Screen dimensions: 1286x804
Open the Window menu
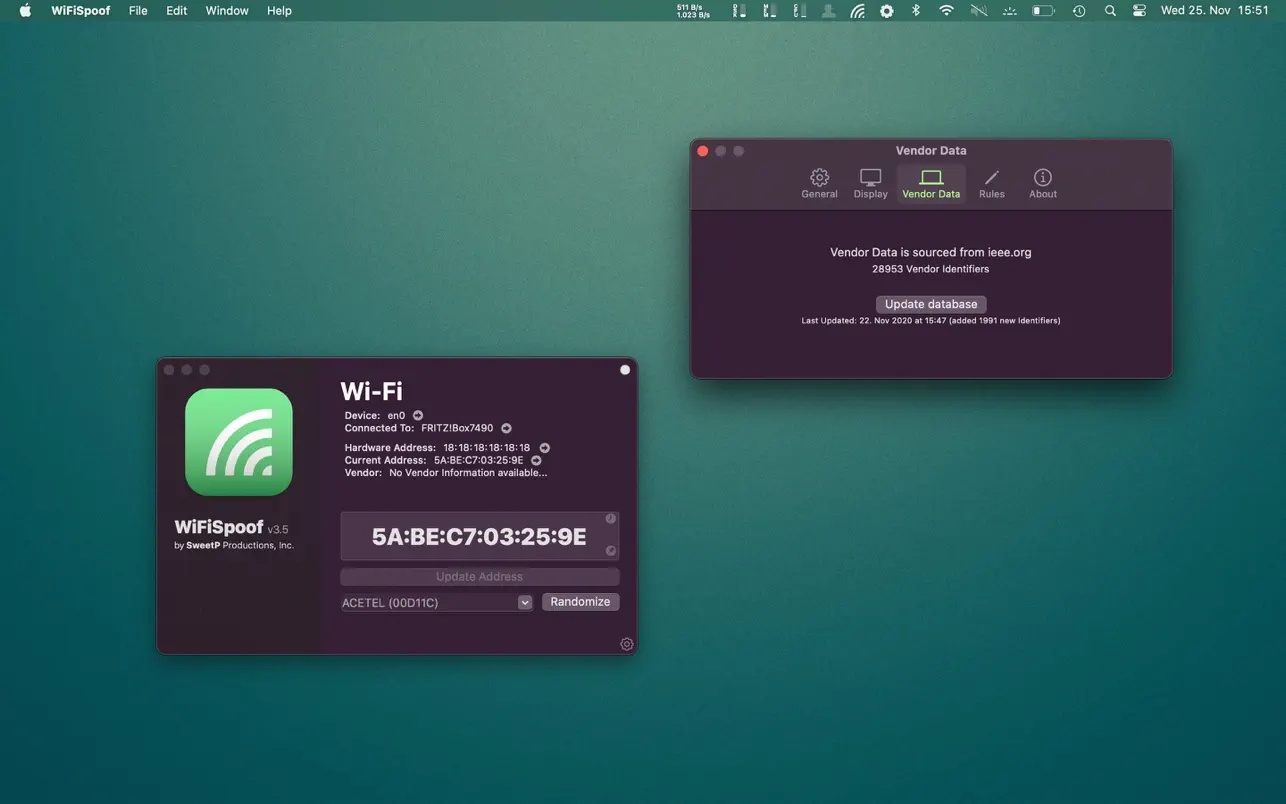coord(227,11)
